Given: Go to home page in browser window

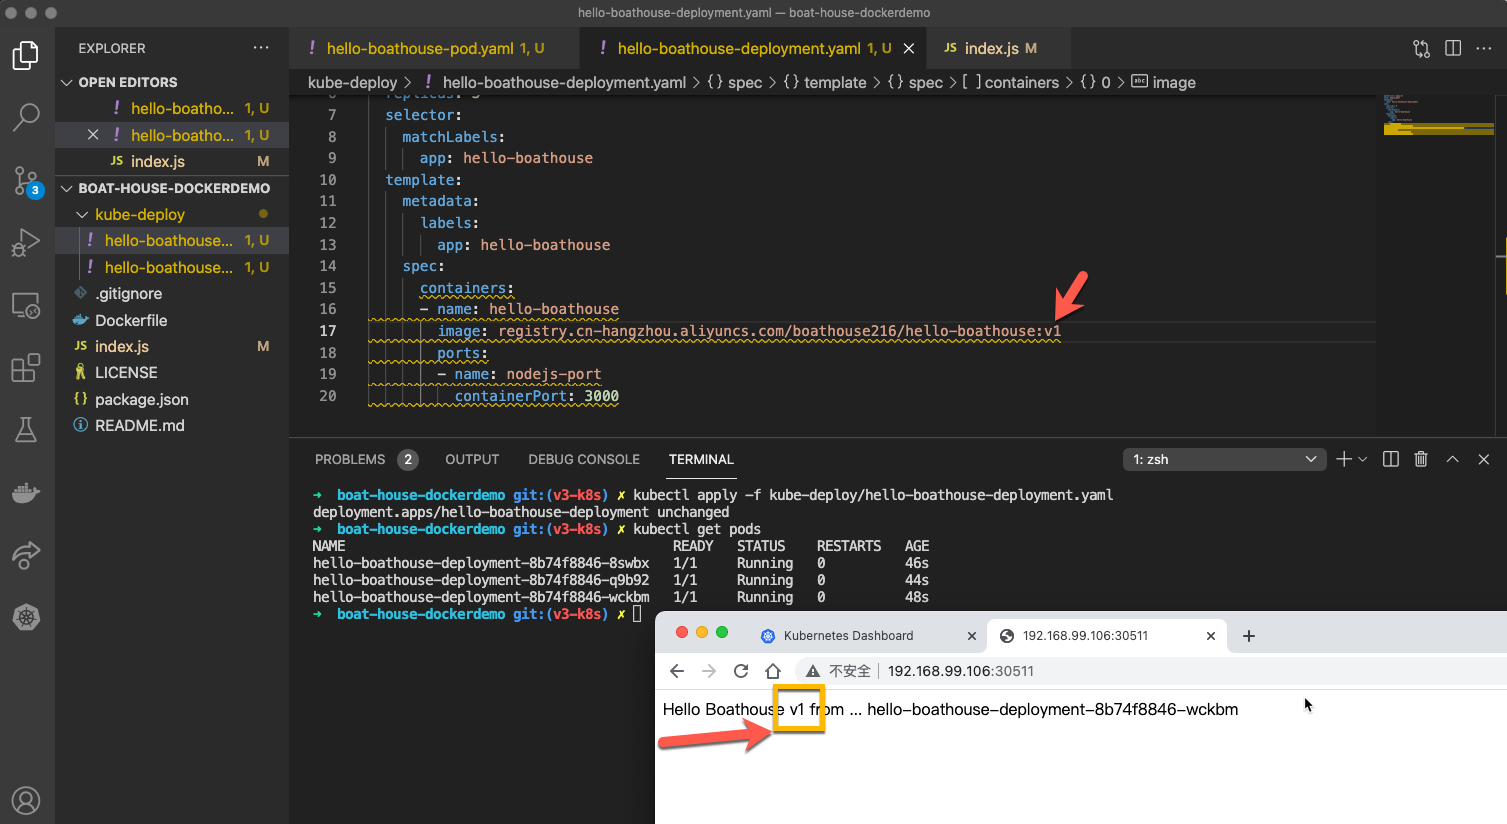Looking at the screenshot, I should click(x=772, y=671).
